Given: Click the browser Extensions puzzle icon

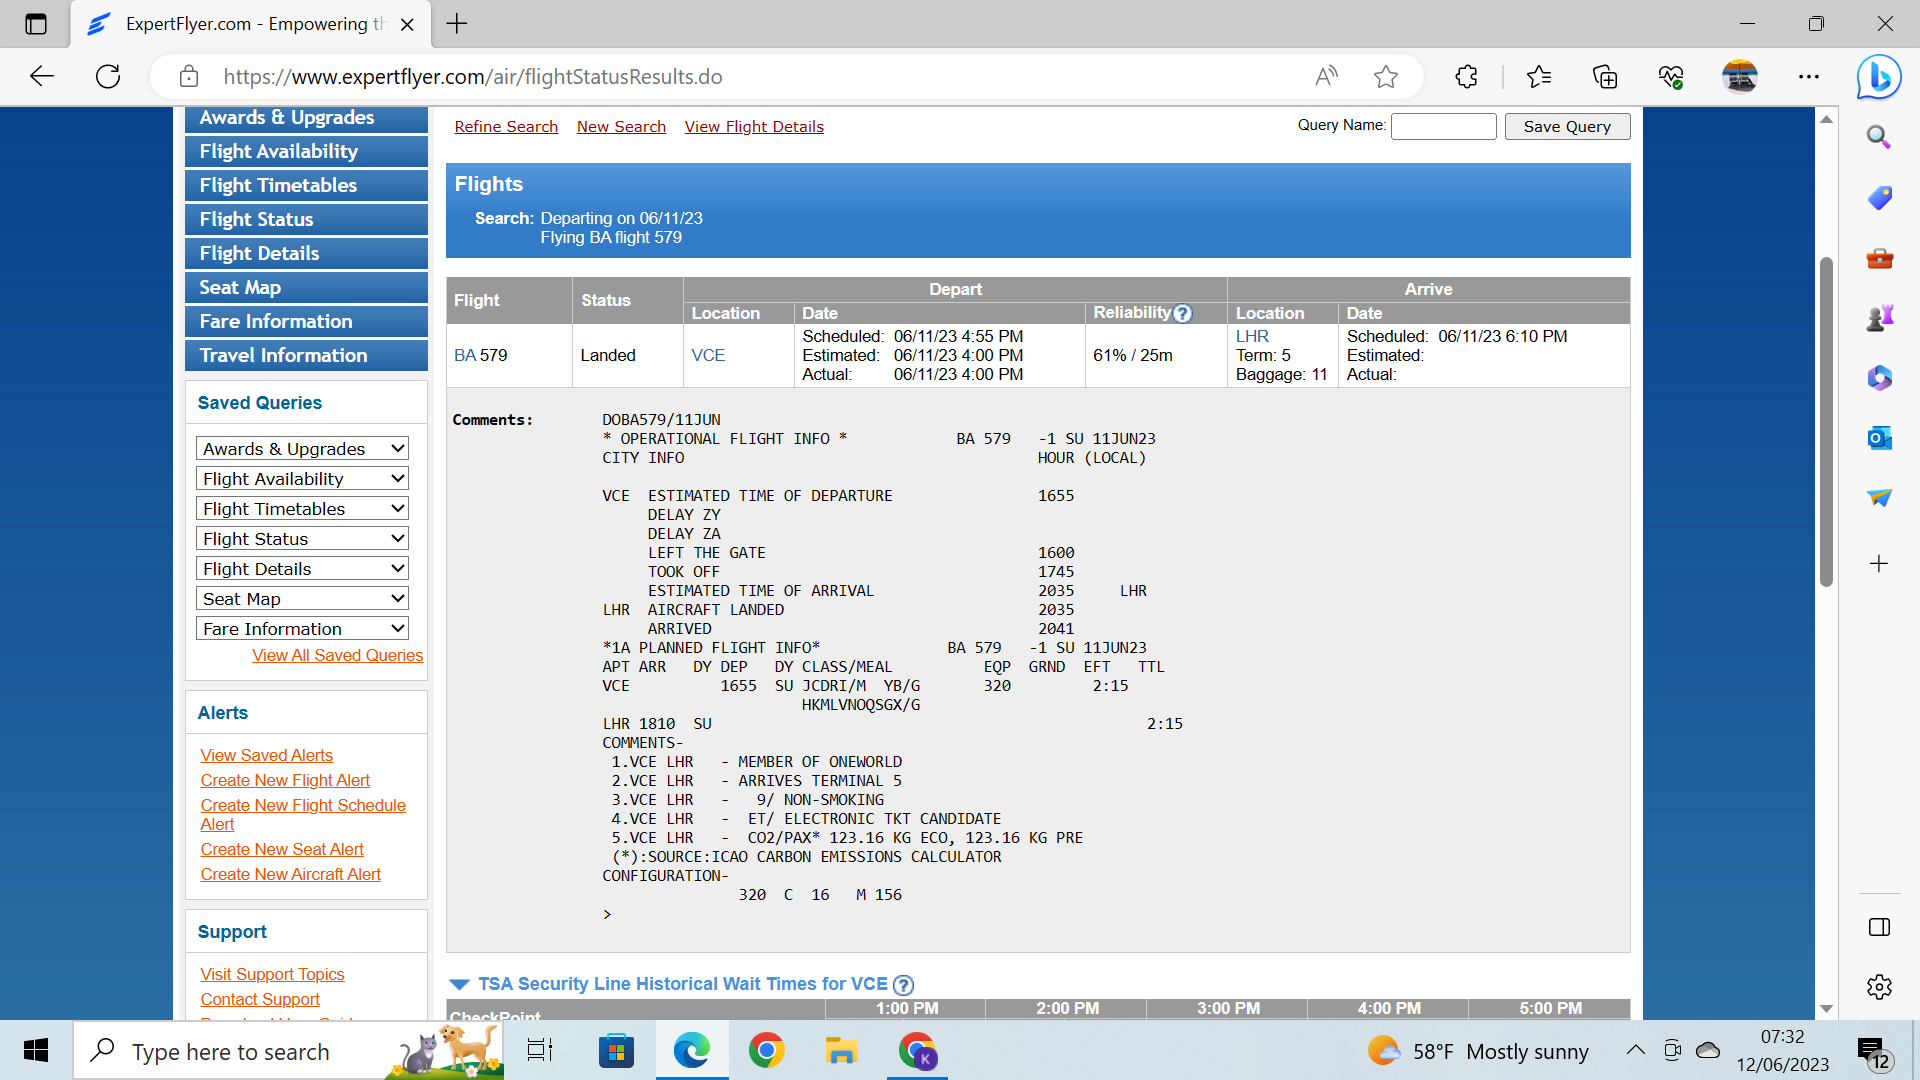Looking at the screenshot, I should point(1466,77).
